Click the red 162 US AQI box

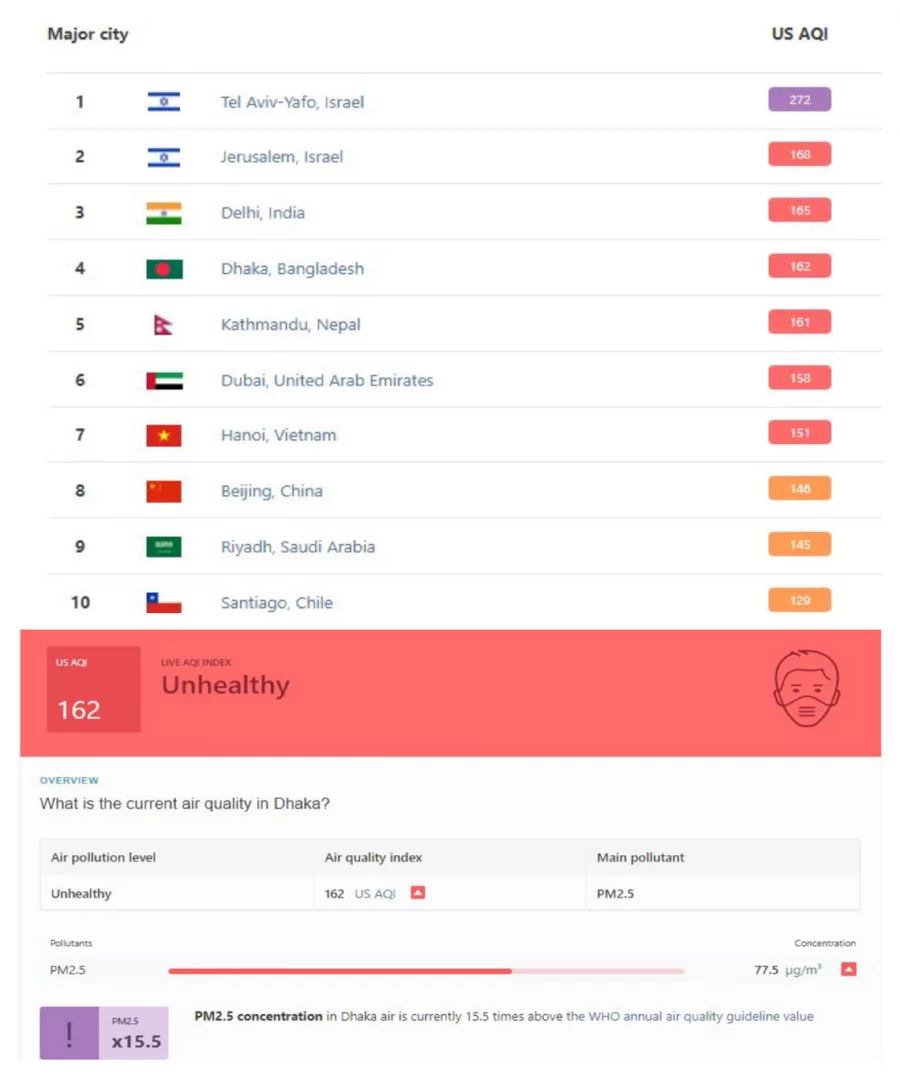93,689
